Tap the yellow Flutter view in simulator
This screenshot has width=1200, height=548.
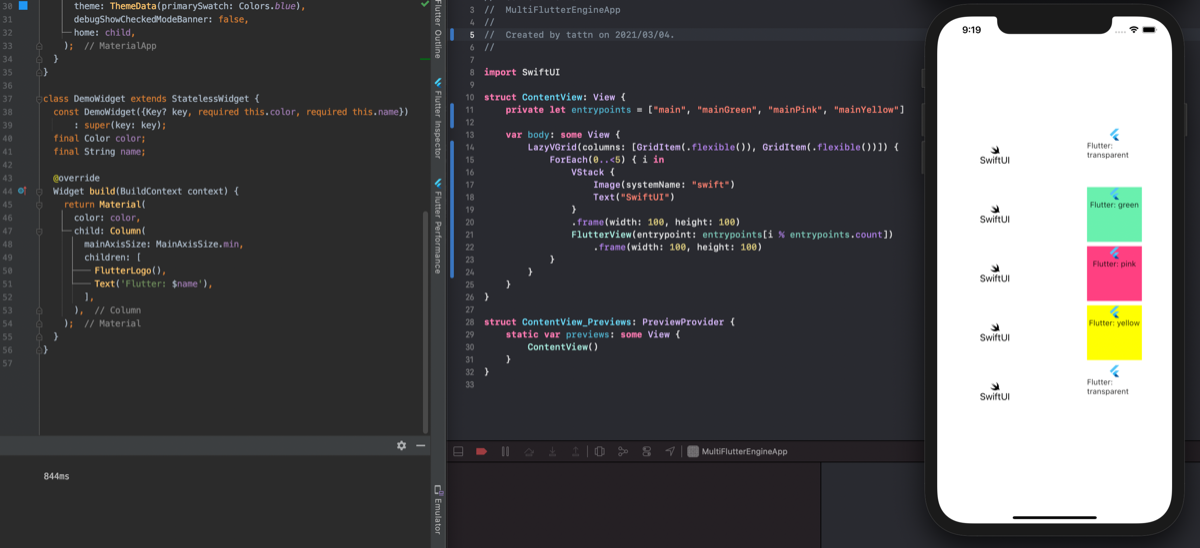pyautogui.click(x=1114, y=332)
